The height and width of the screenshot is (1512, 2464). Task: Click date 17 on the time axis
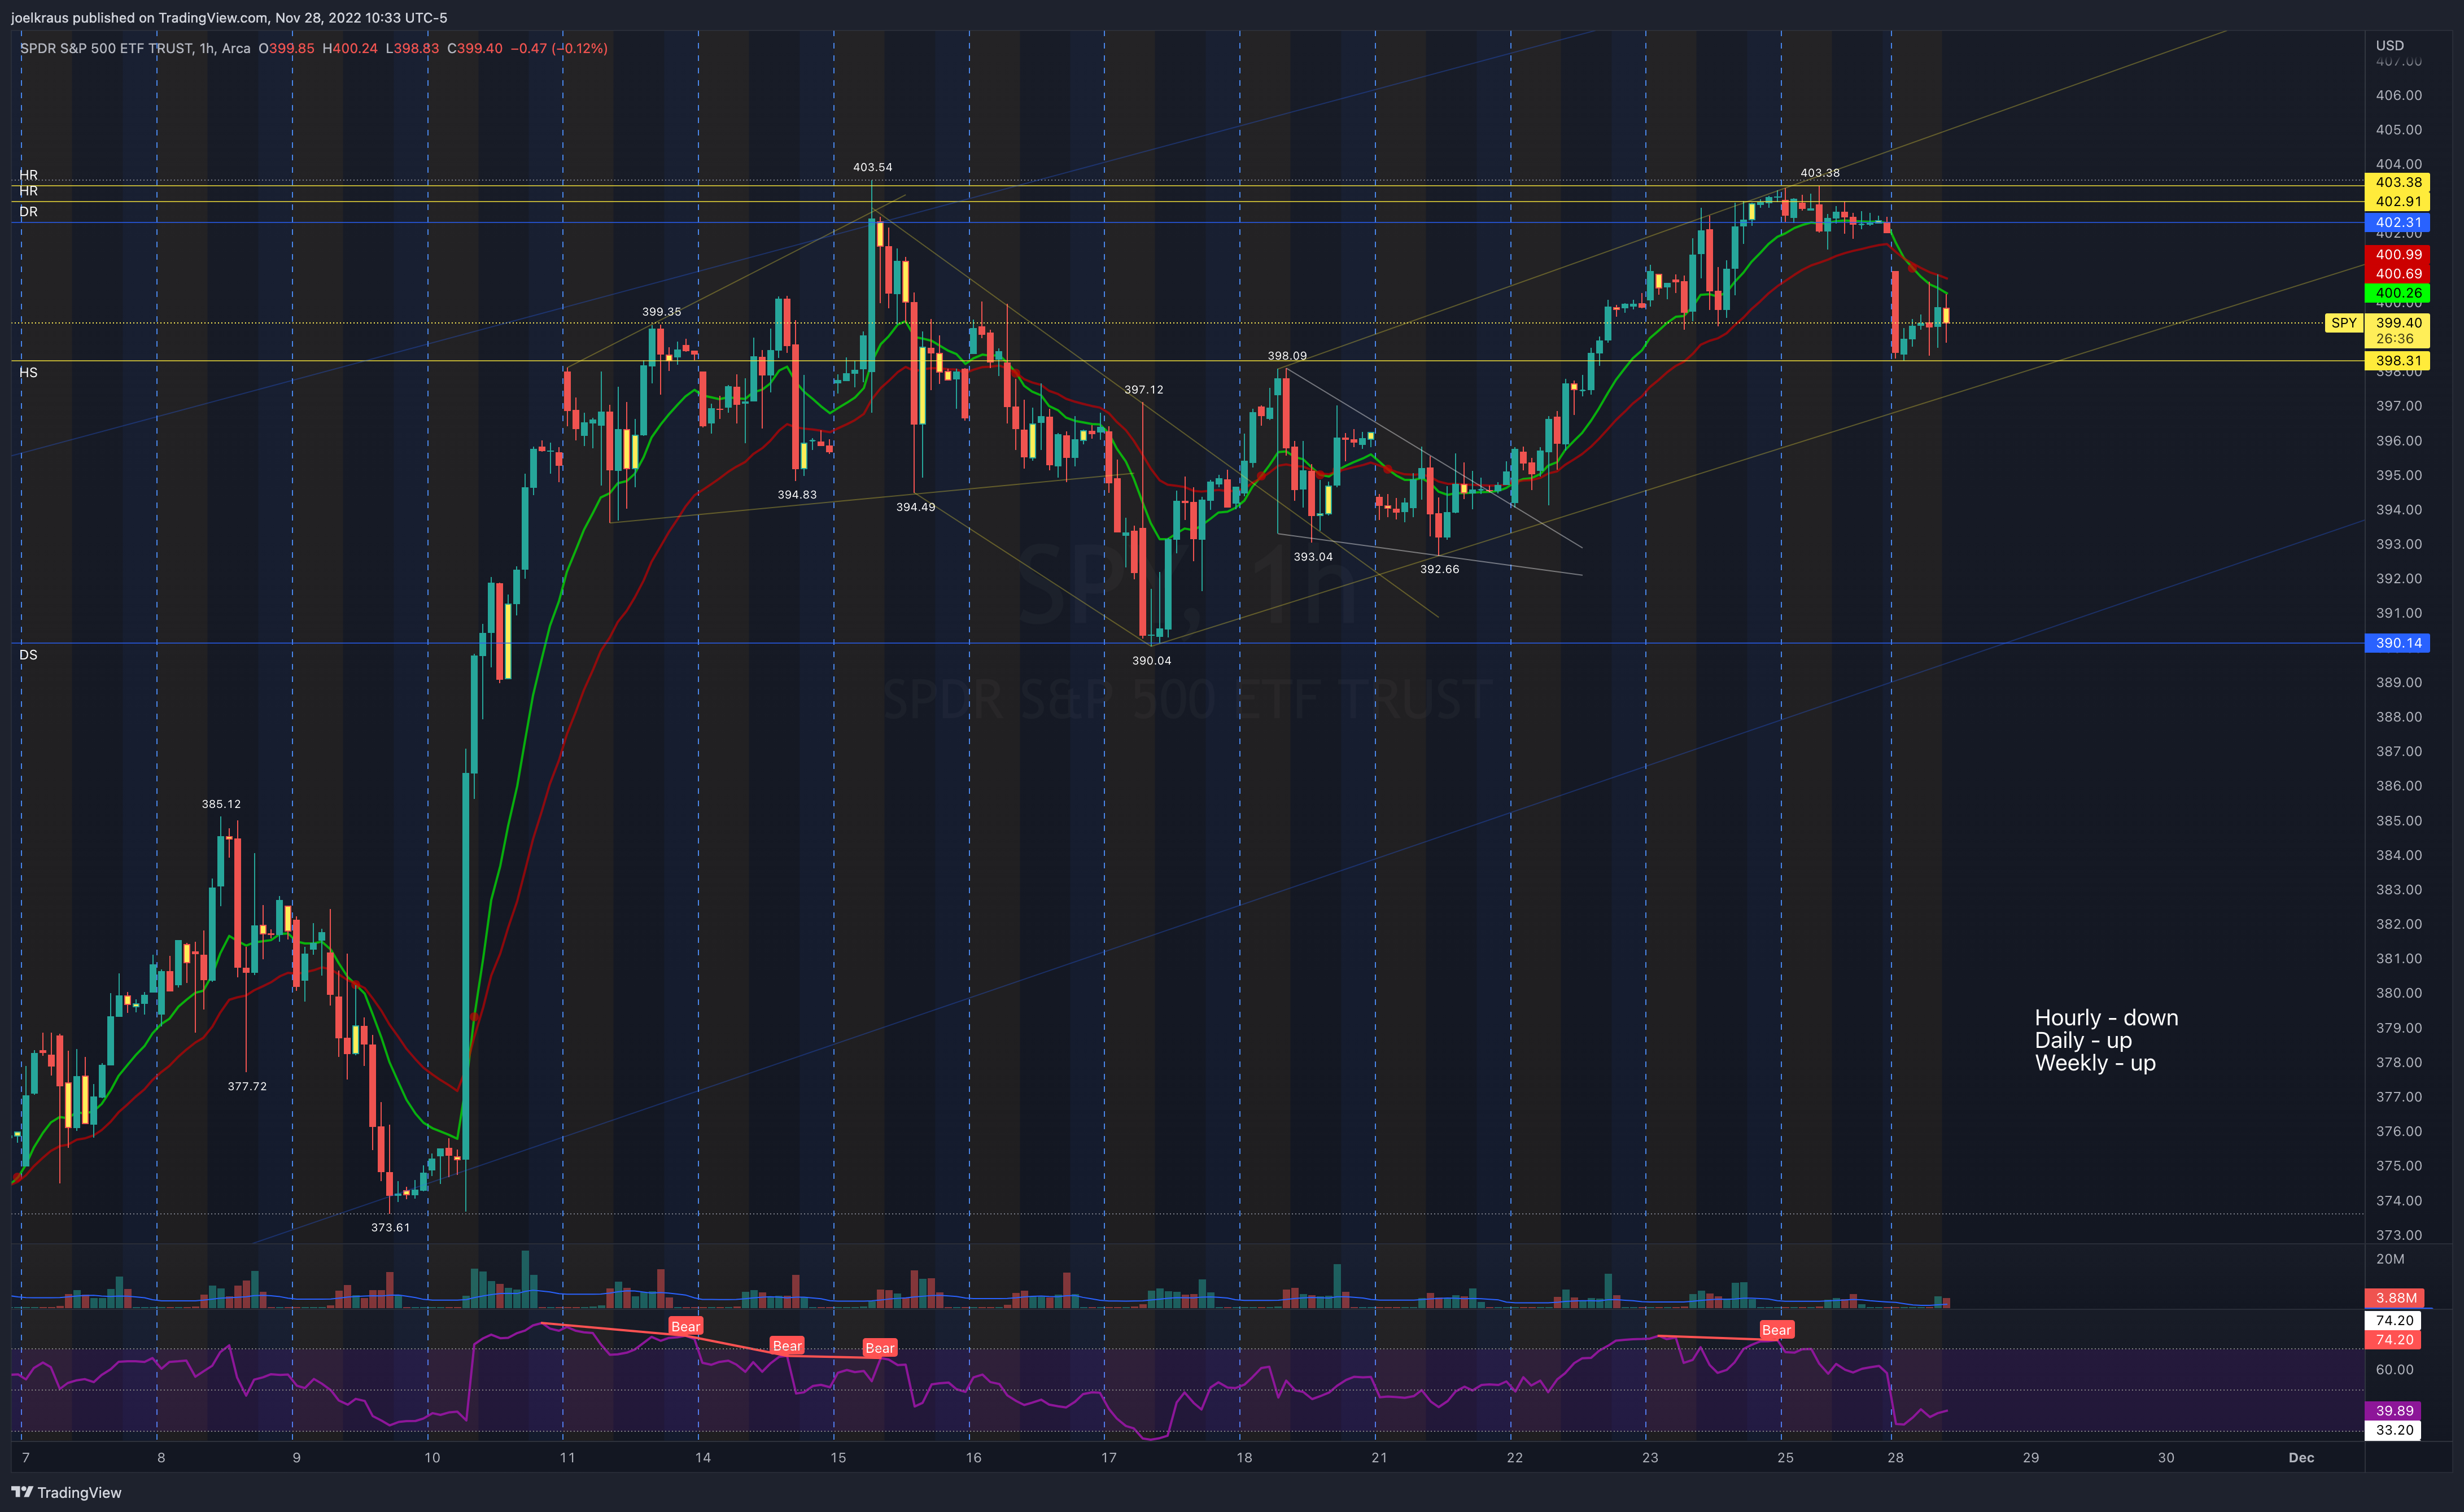[x=1108, y=1457]
